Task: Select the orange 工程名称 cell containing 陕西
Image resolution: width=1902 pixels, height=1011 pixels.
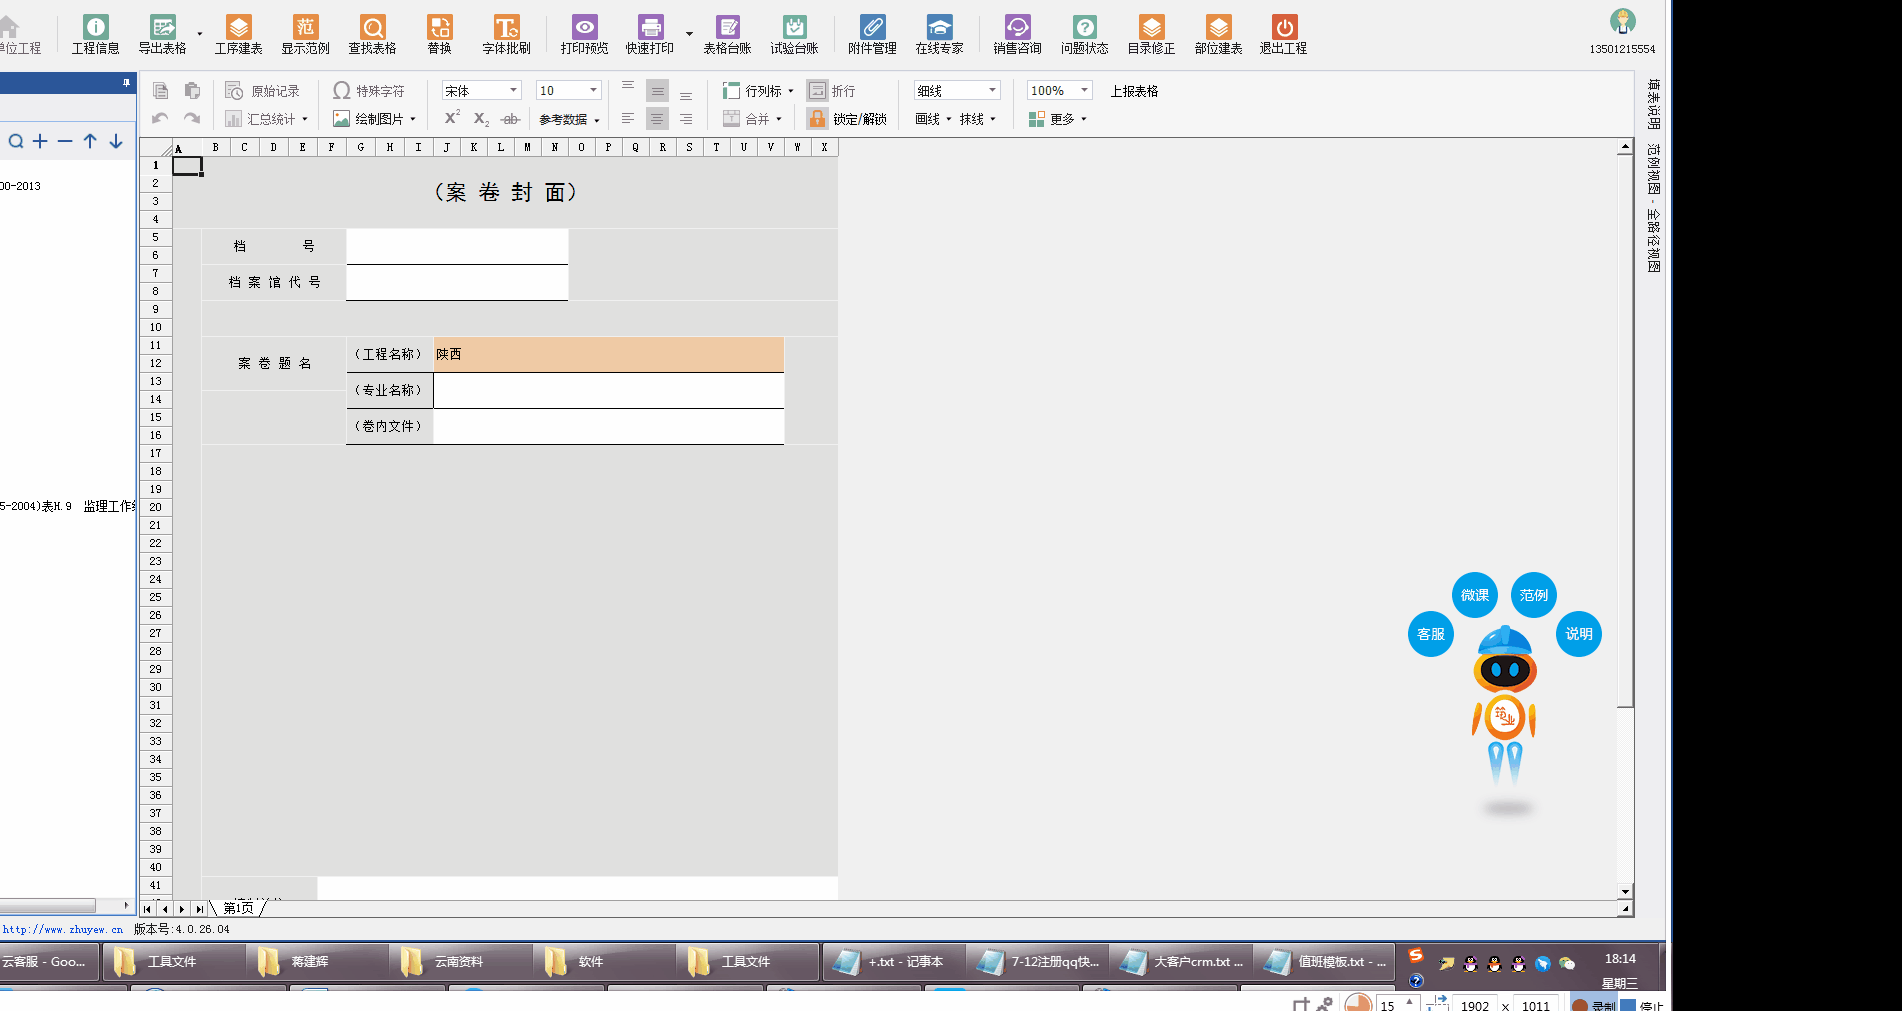Action: point(608,354)
